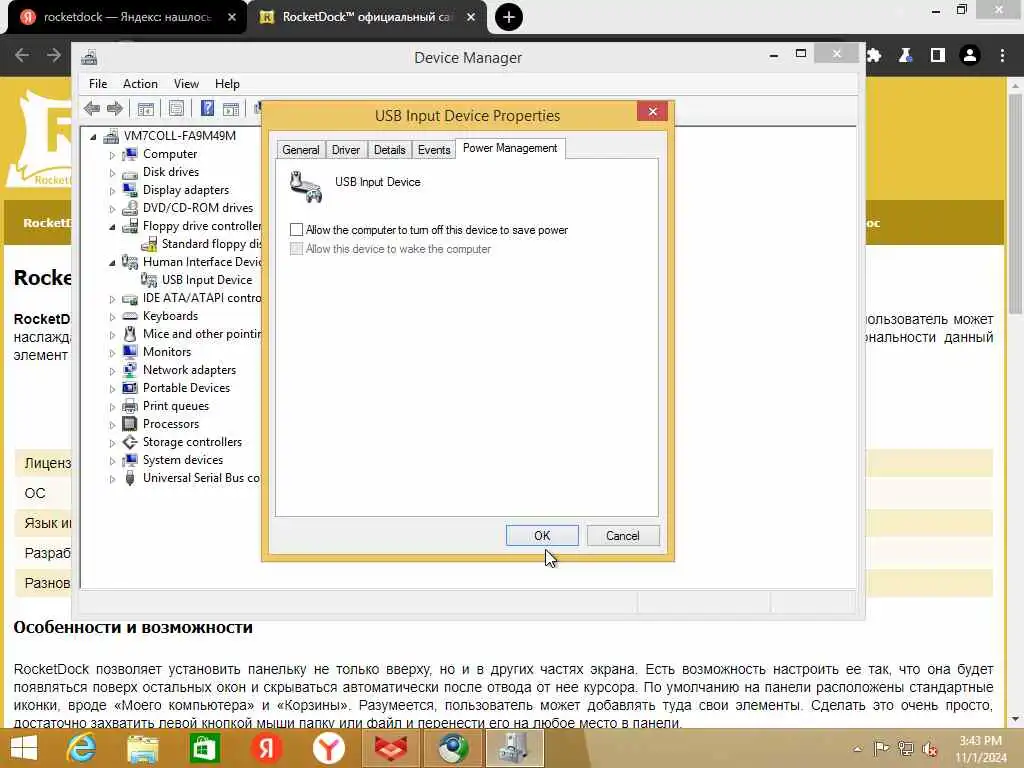Click Device Manager window title icon
This screenshot has width=1024, height=768.
point(89,57)
